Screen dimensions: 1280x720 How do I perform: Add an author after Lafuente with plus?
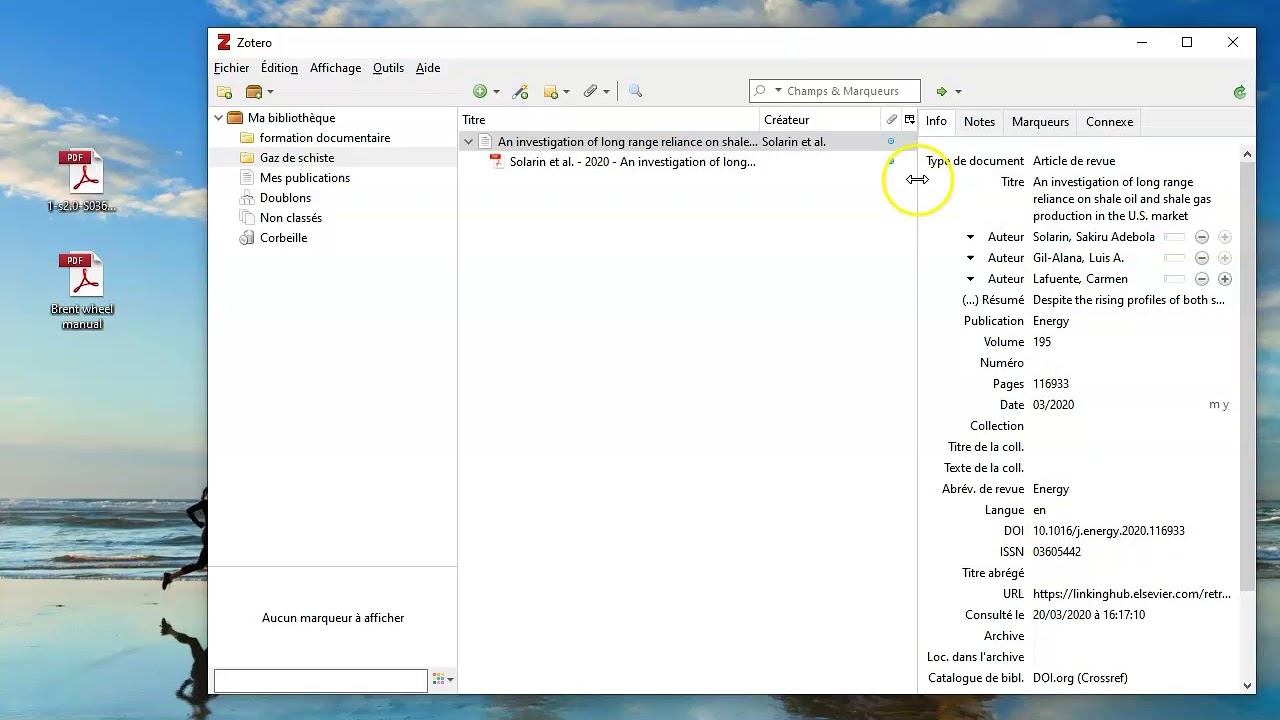point(1225,279)
